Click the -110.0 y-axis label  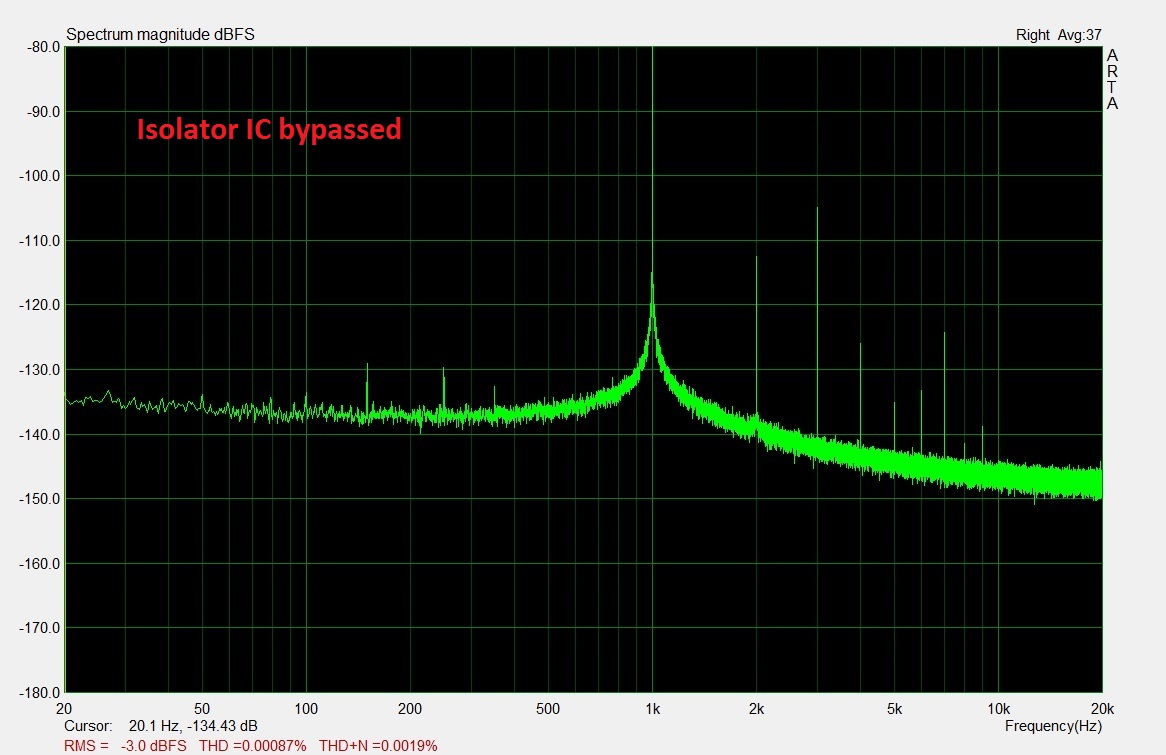[40, 240]
